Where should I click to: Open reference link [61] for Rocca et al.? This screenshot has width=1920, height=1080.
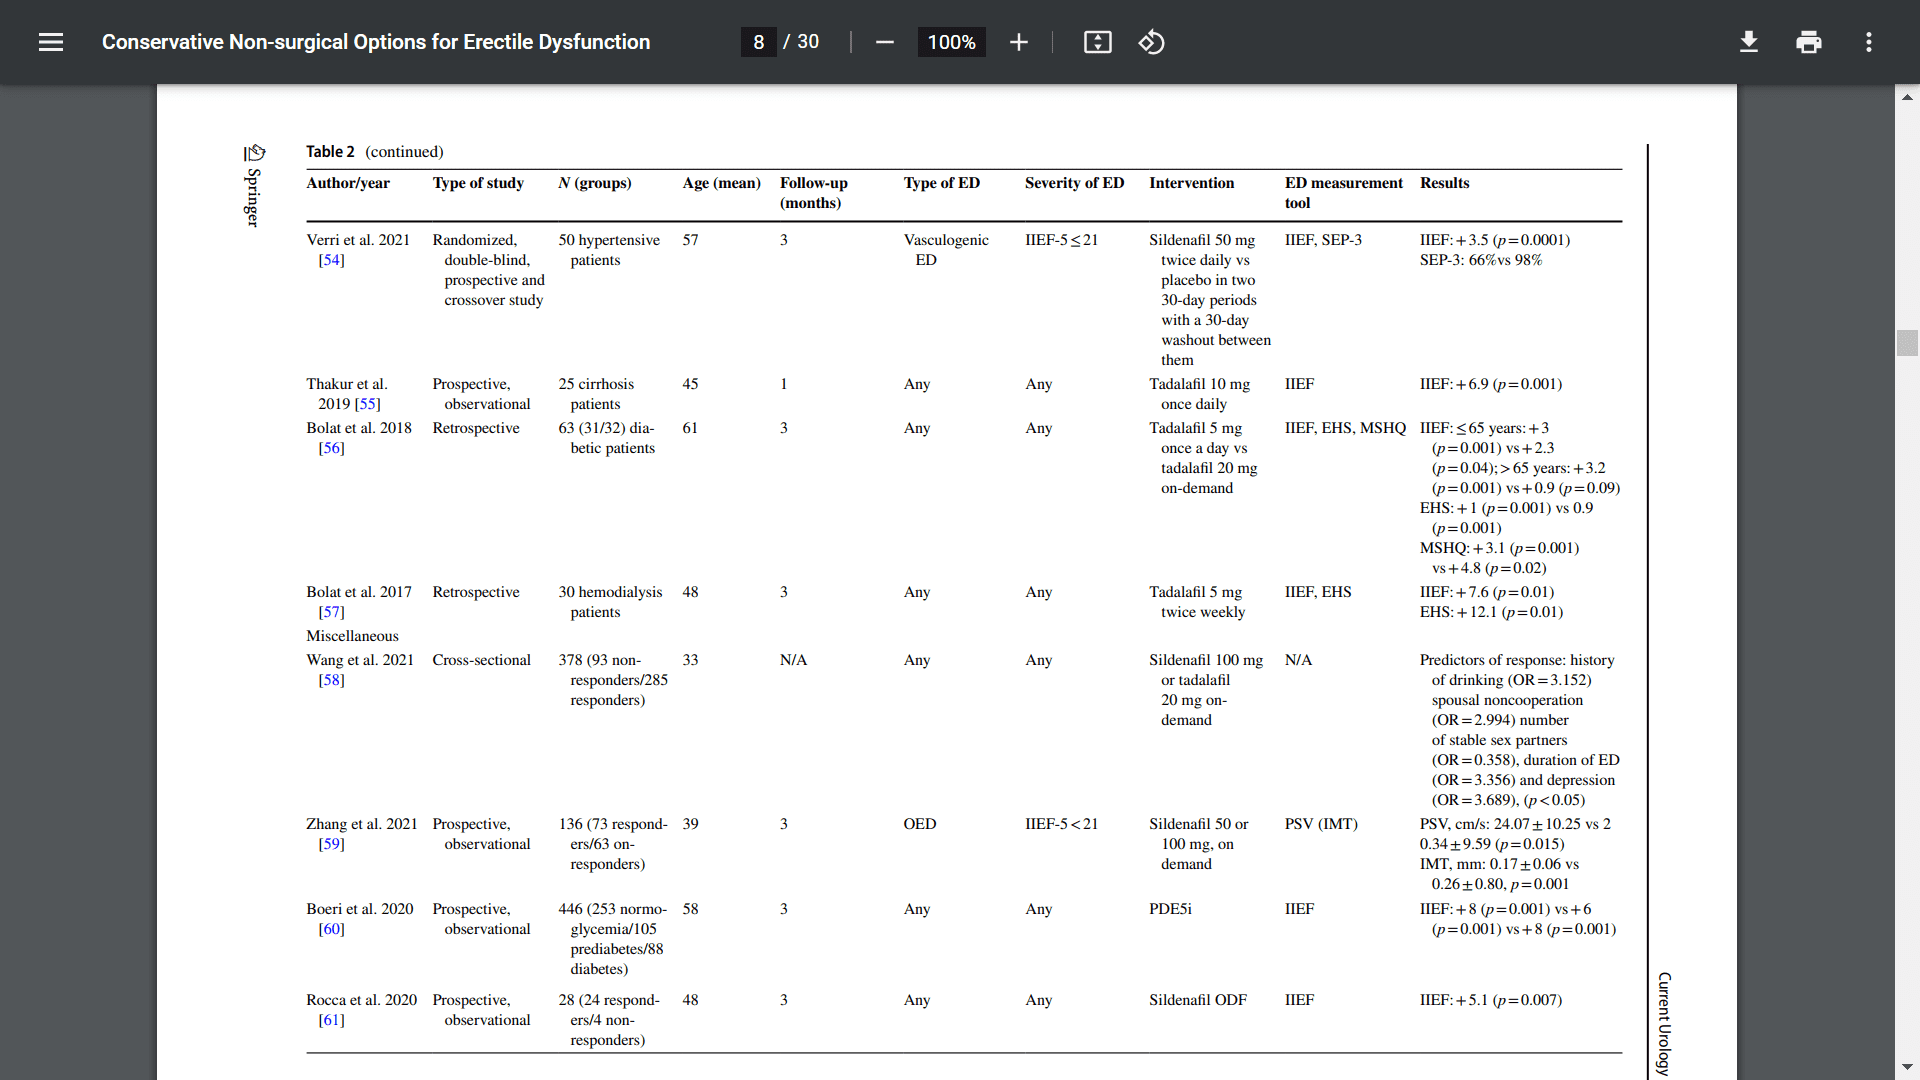(x=331, y=1020)
